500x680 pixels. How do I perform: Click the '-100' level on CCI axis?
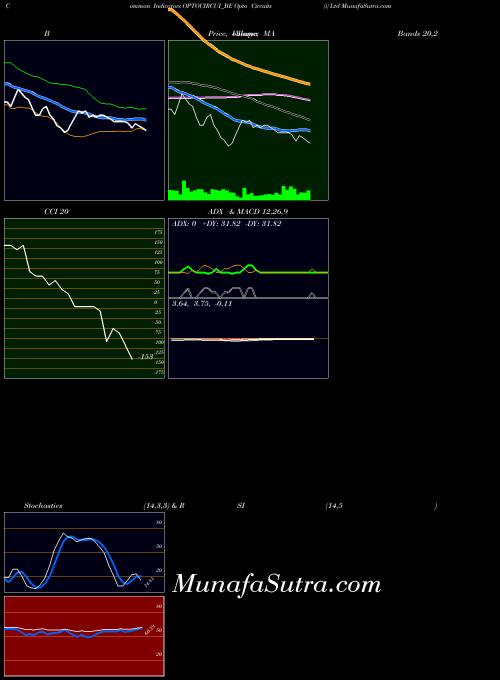159,342
